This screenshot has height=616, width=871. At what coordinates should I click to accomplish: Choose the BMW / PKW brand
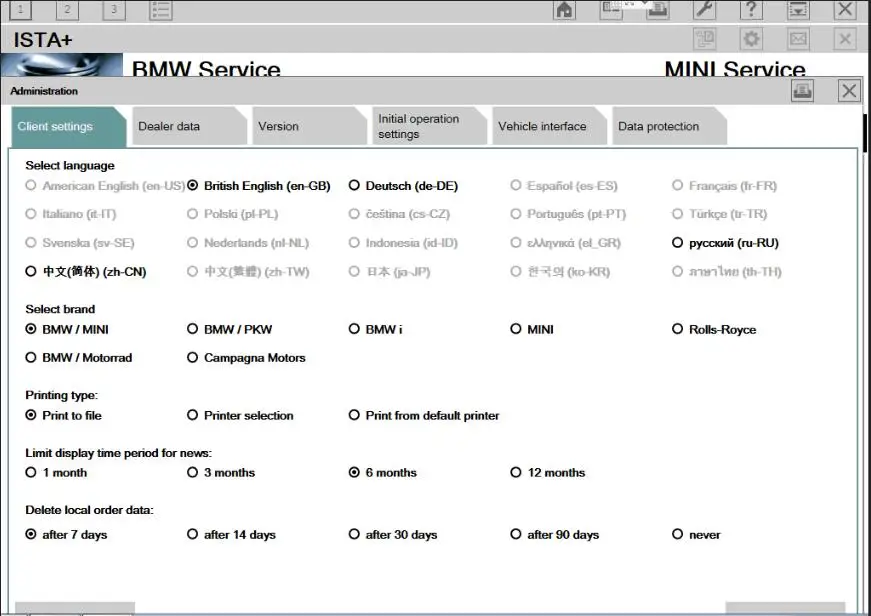229,329
